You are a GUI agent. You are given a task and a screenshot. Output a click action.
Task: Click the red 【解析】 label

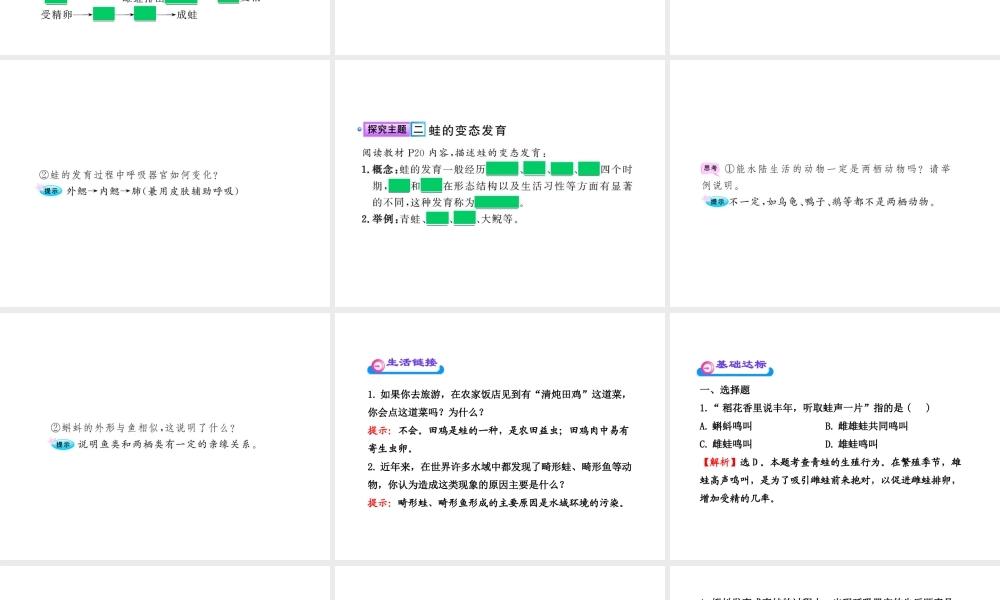tap(719, 462)
